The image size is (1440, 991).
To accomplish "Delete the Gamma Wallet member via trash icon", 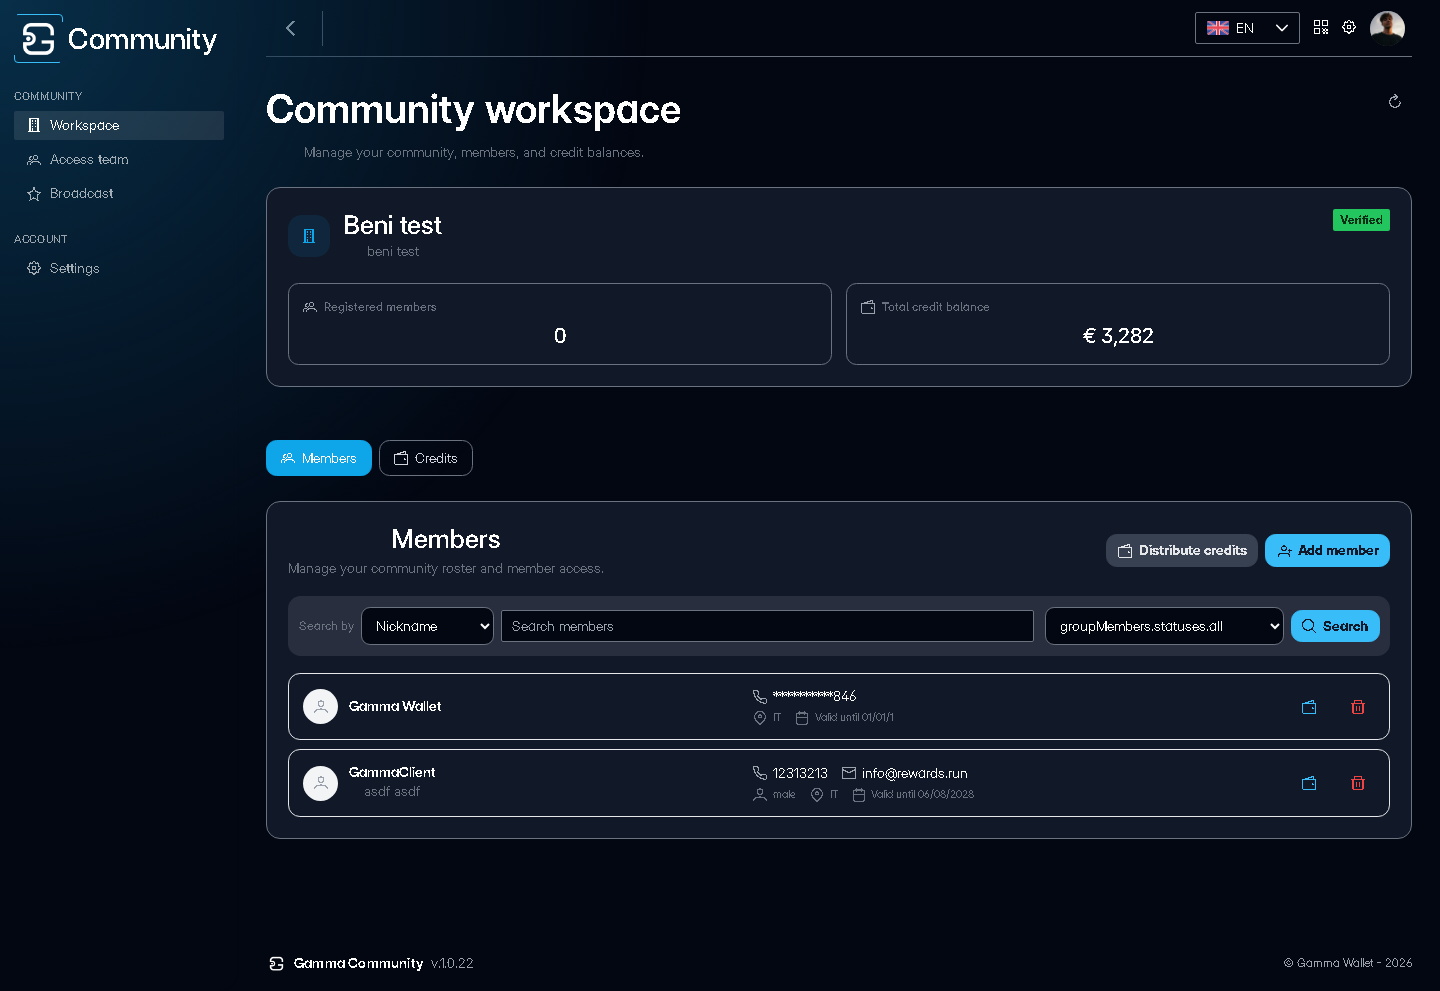I will pos(1358,707).
